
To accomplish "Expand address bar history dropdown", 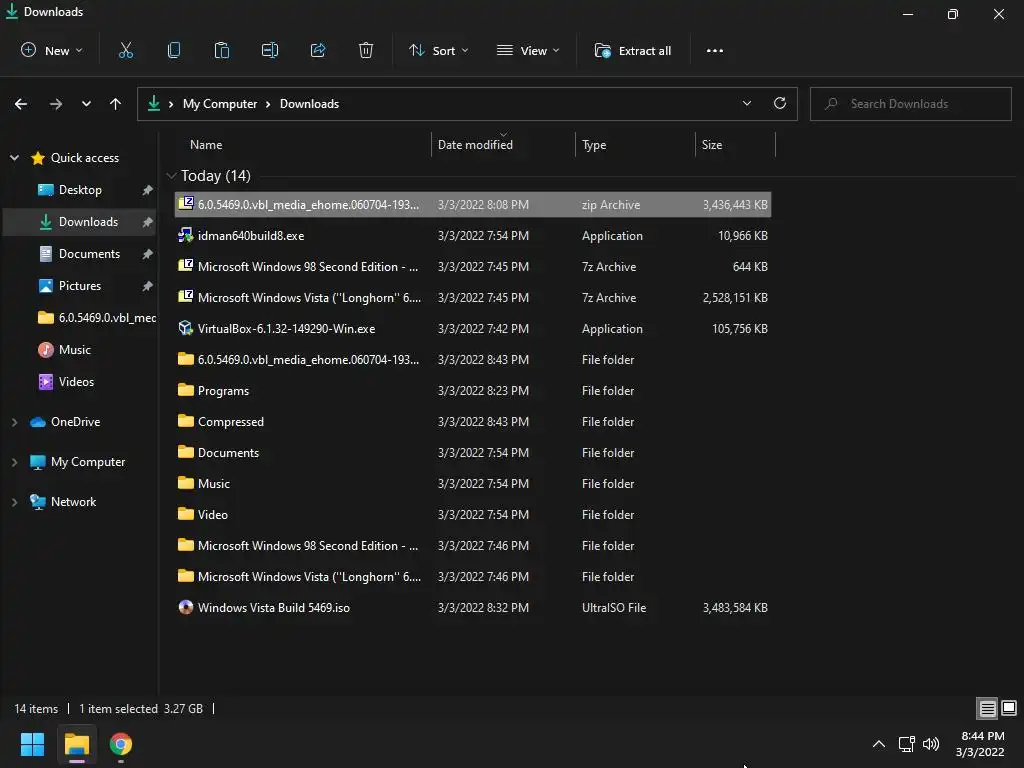I will pos(746,103).
